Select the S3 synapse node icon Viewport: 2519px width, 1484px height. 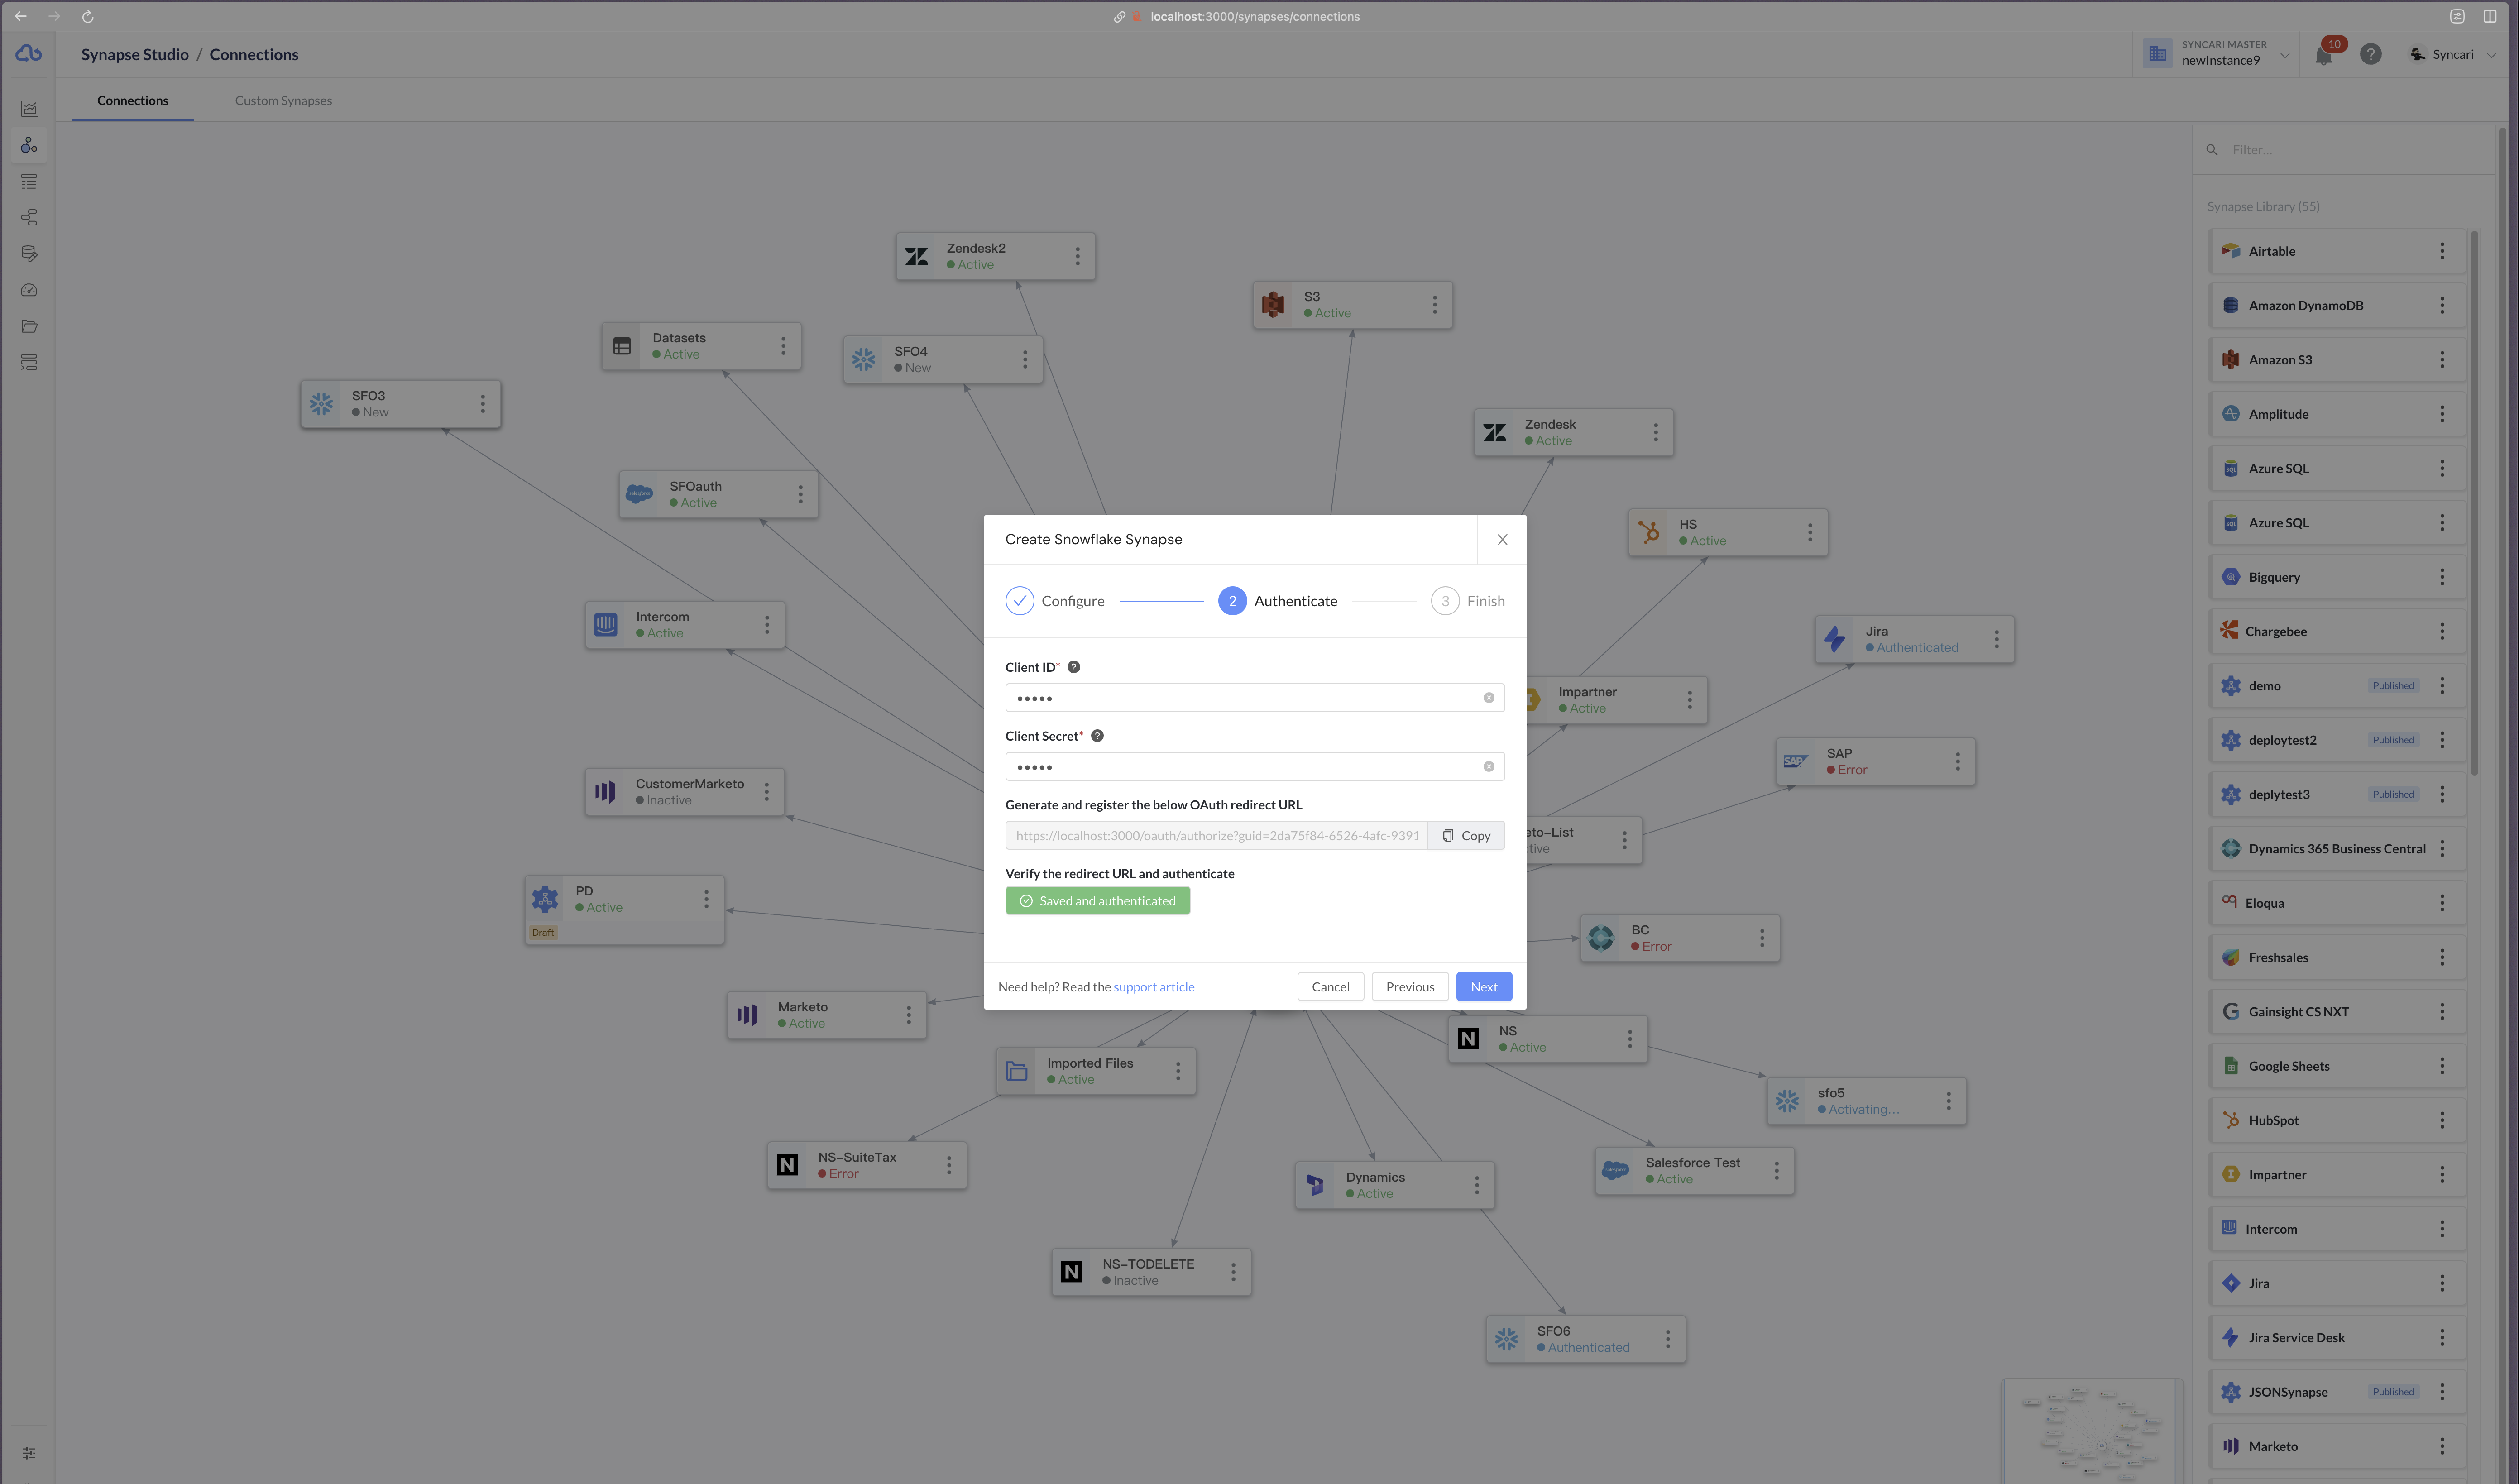click(x=1273, y=304)
